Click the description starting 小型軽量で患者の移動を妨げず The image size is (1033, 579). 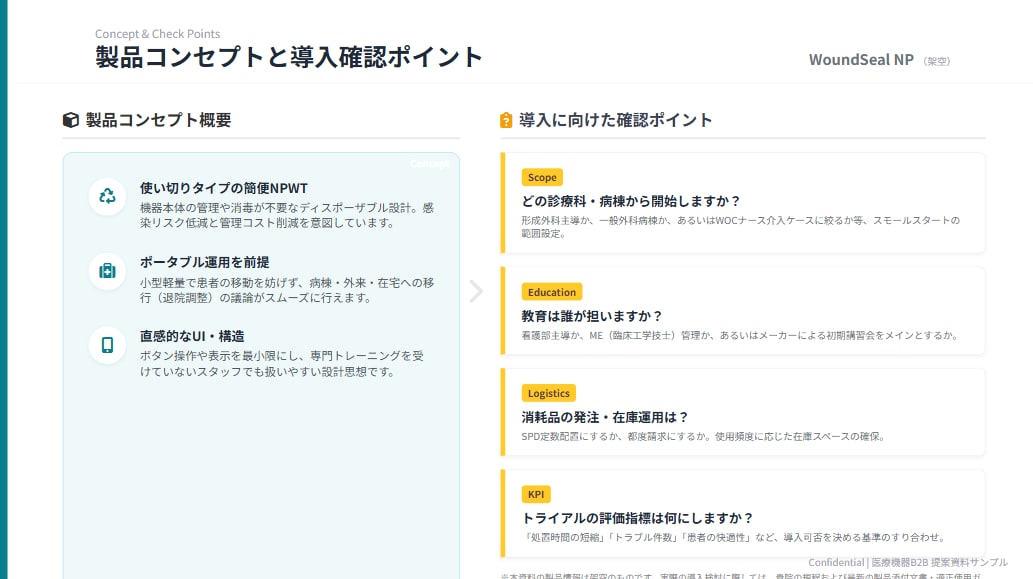pos(287,290)
